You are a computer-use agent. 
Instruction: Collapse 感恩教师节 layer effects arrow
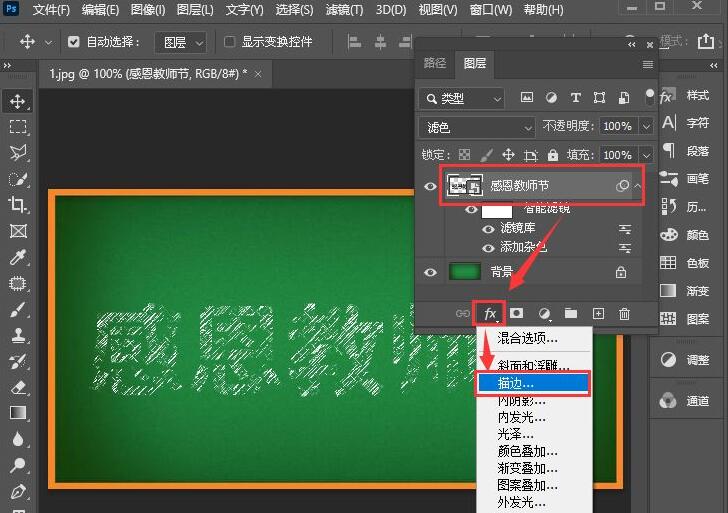tap(638, 186)
